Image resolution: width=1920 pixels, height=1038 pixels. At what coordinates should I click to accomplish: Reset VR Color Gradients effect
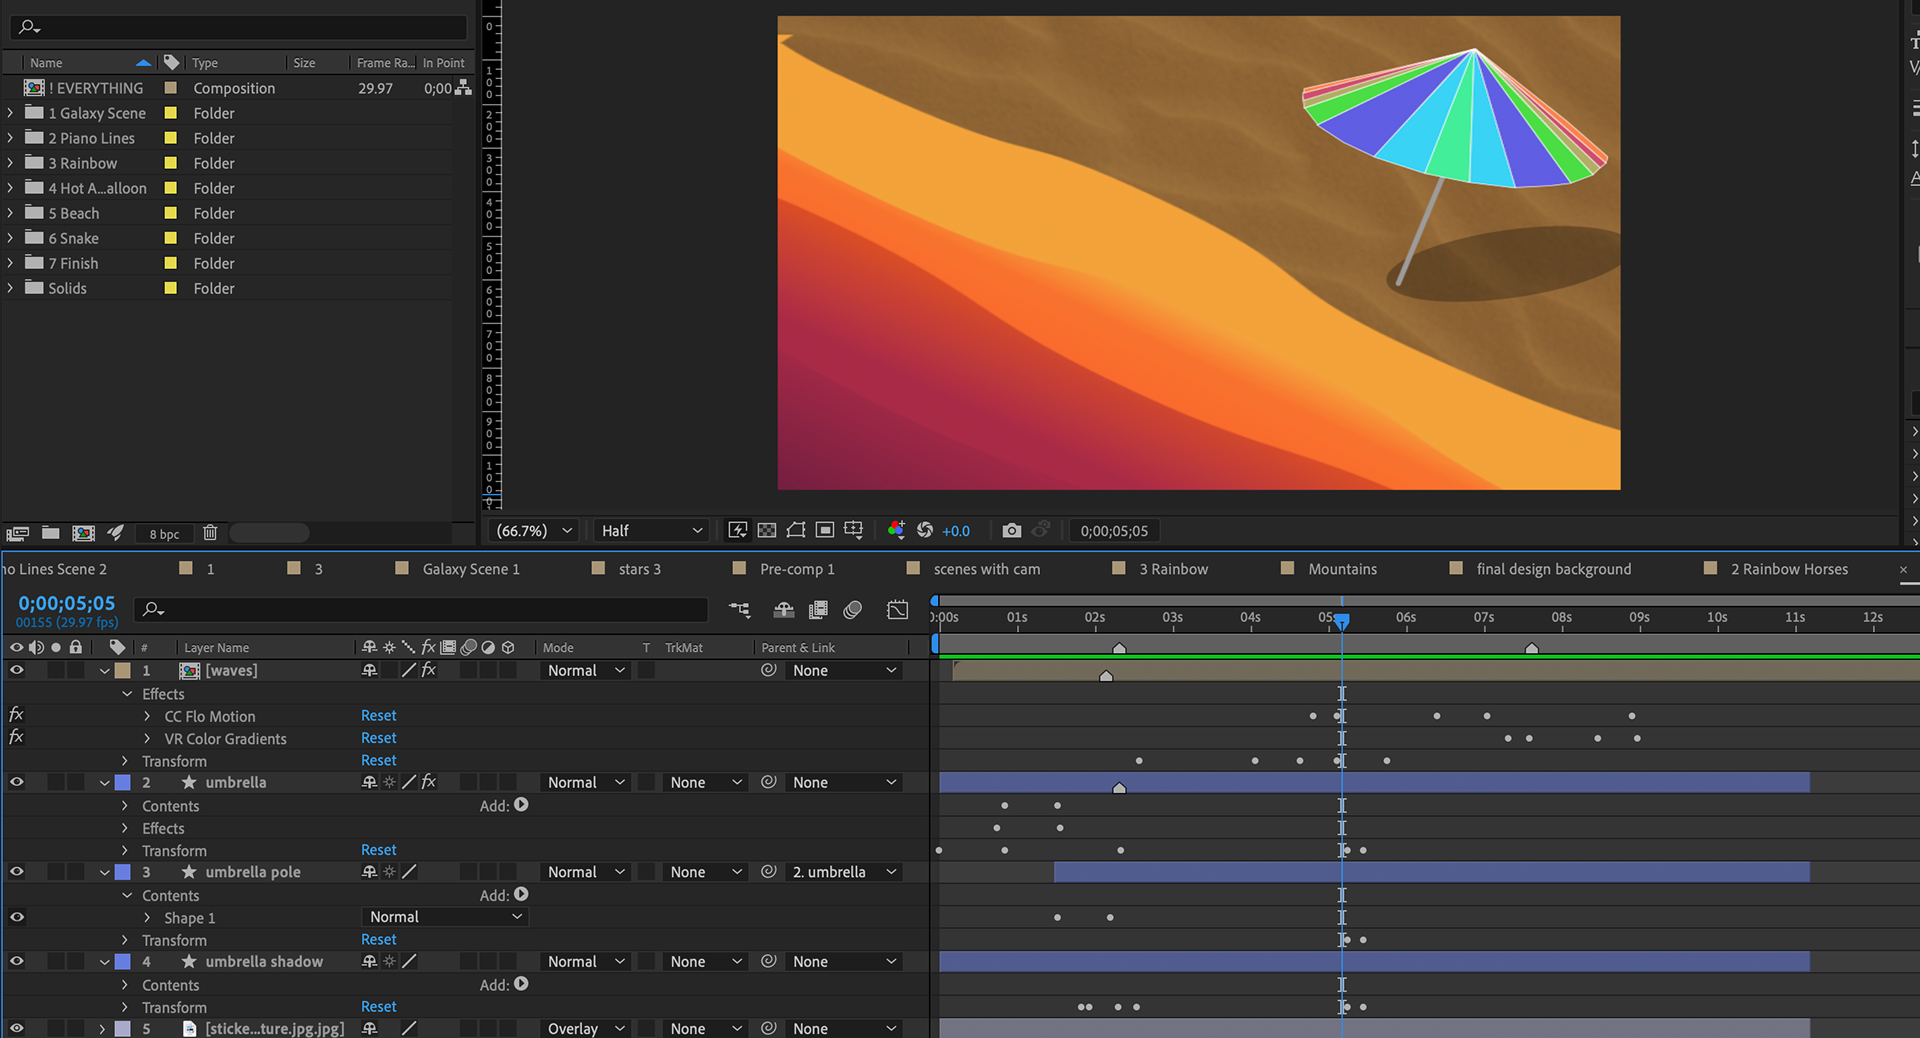click(379, 738)
